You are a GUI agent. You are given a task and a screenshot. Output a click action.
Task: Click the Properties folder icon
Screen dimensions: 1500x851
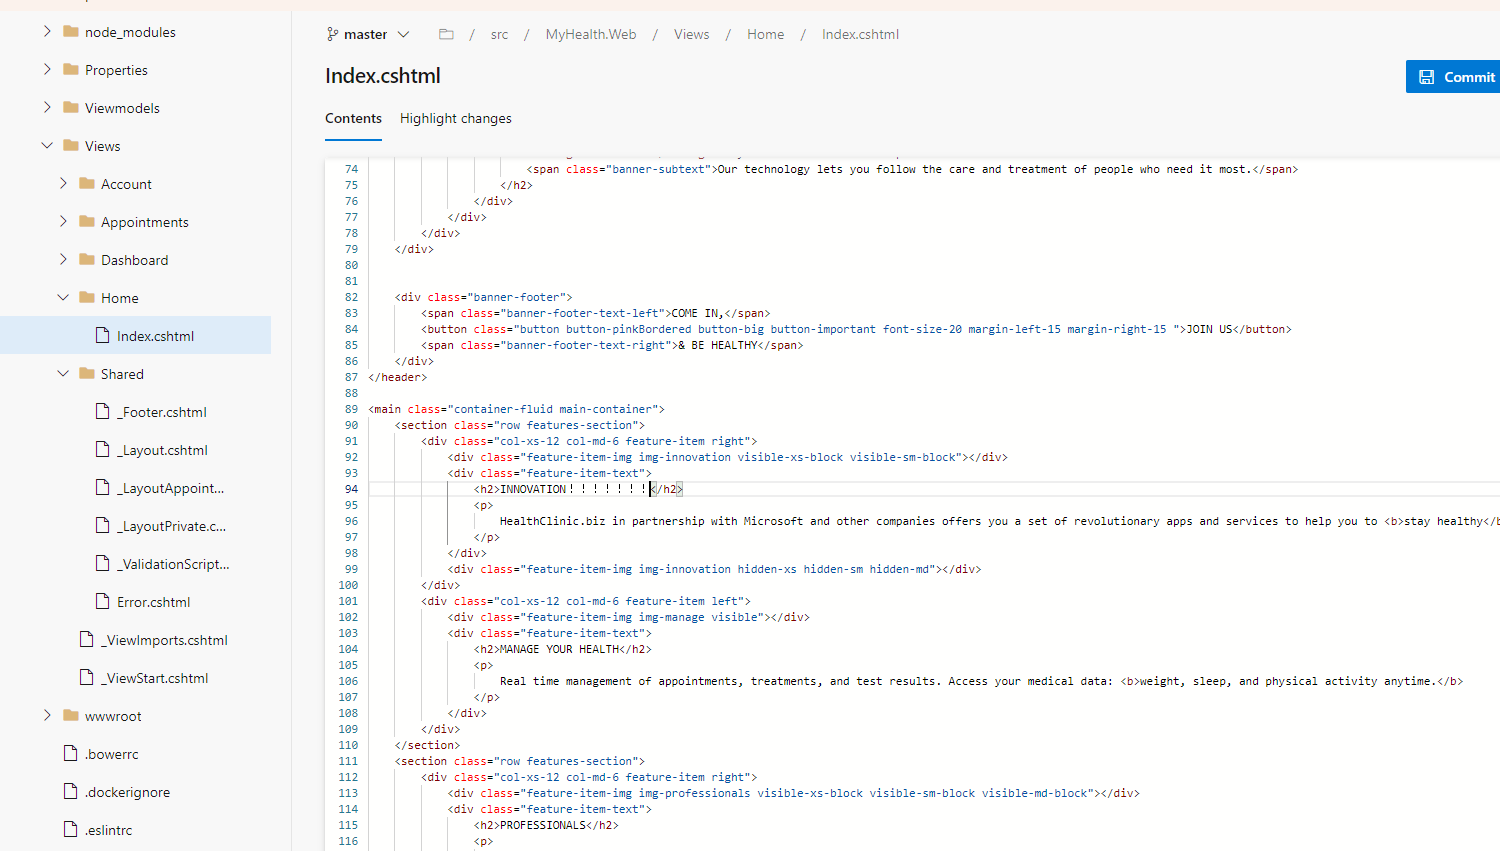(x=71, y=70)
